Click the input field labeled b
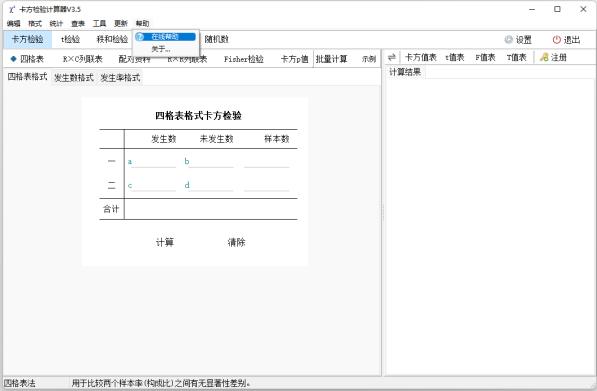597x391 pixels. (x=211, y=162)
